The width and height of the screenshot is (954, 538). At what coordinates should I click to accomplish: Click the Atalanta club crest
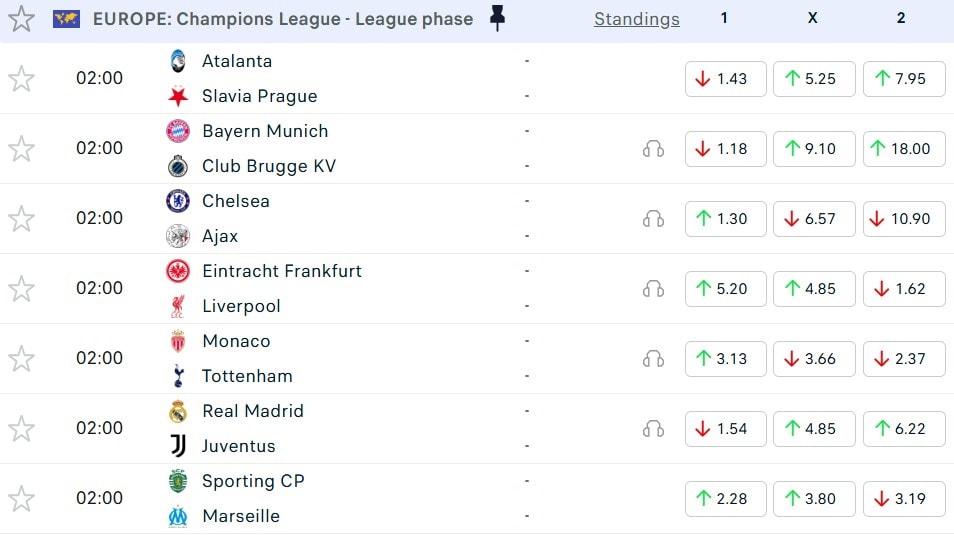[178, 61]
